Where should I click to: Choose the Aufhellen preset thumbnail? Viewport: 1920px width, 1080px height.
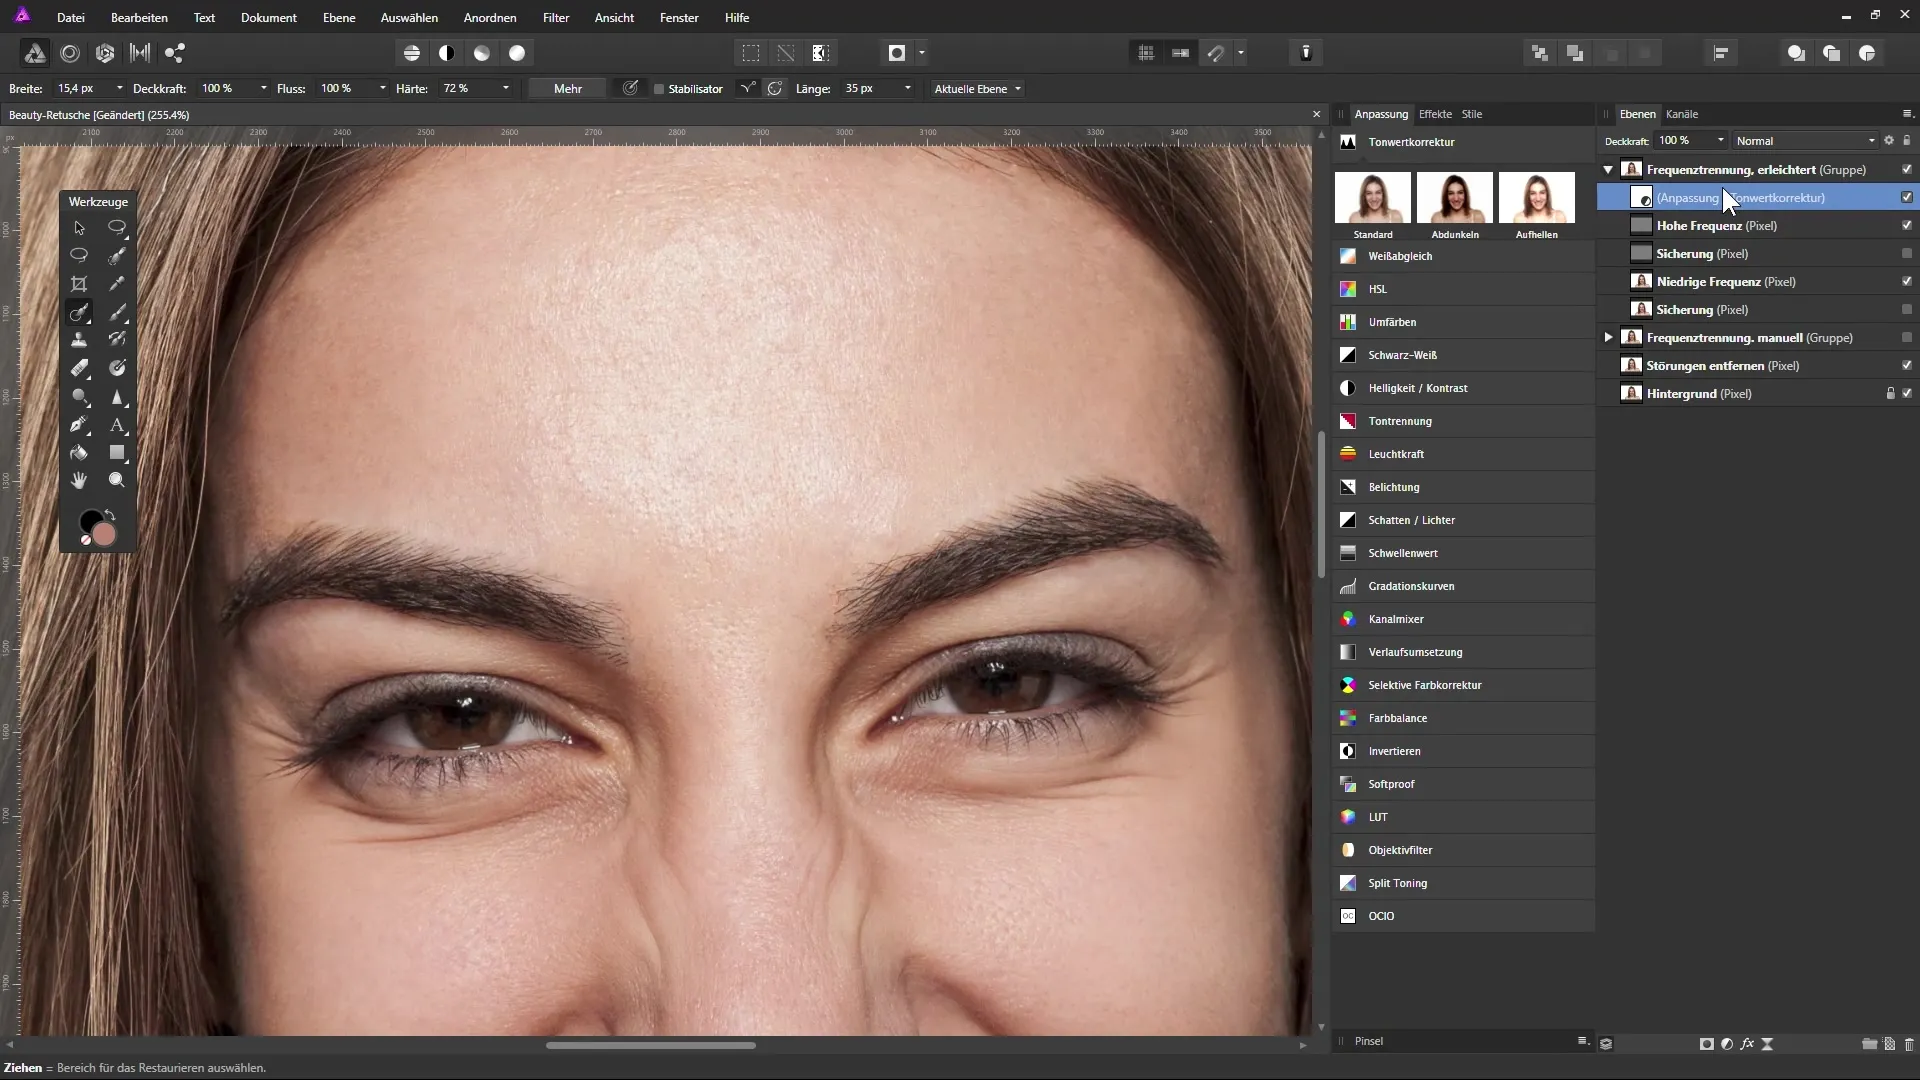[1537, 197]
